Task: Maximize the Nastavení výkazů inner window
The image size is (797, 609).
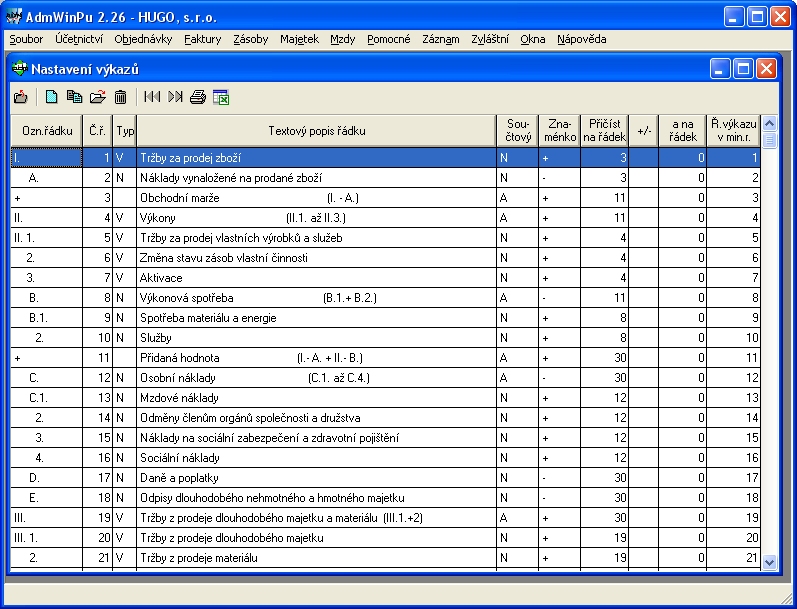Action: [743, 69]
